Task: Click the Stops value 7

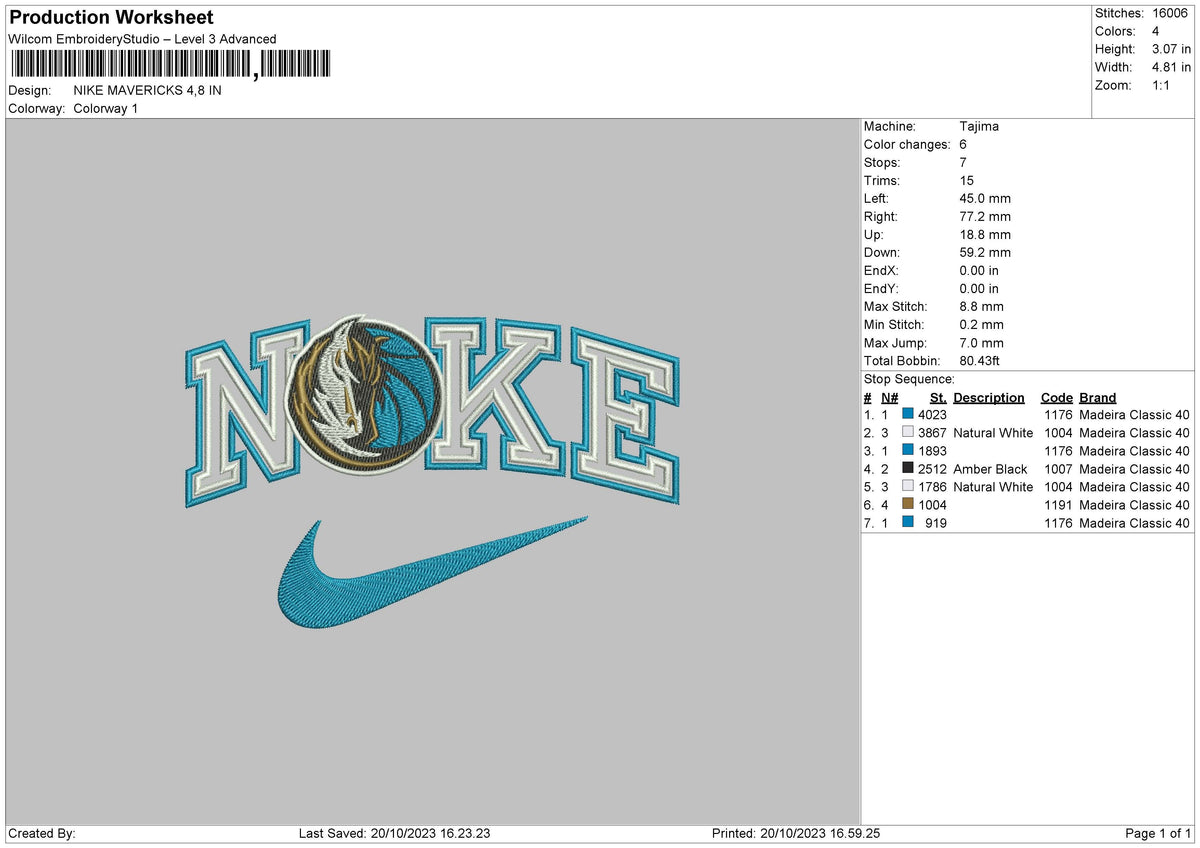Action: click(963, 162)
